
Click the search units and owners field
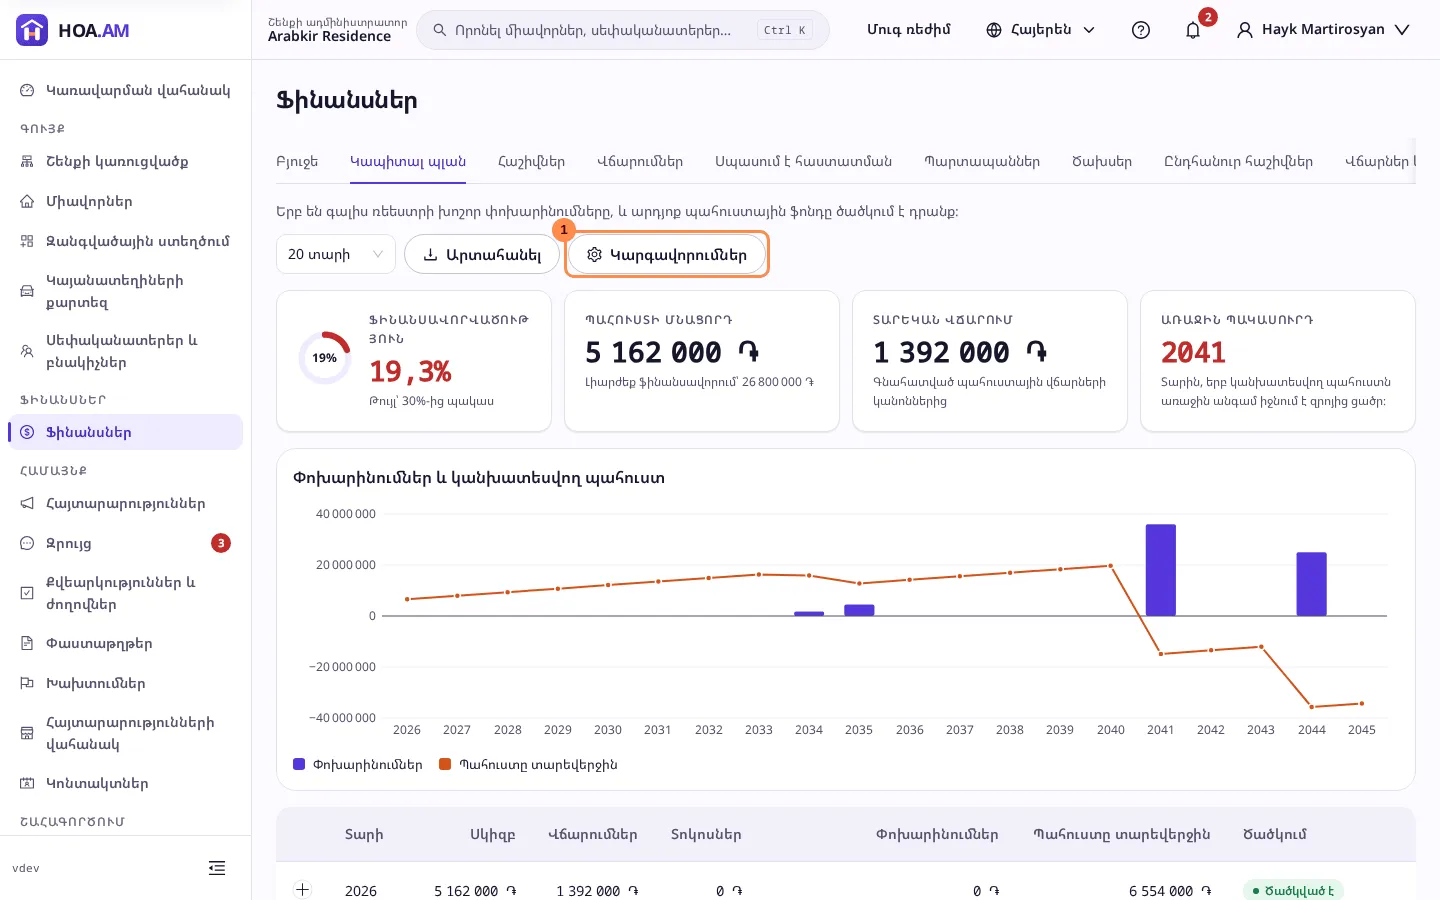pyautogui.click(x=622, y=30)
